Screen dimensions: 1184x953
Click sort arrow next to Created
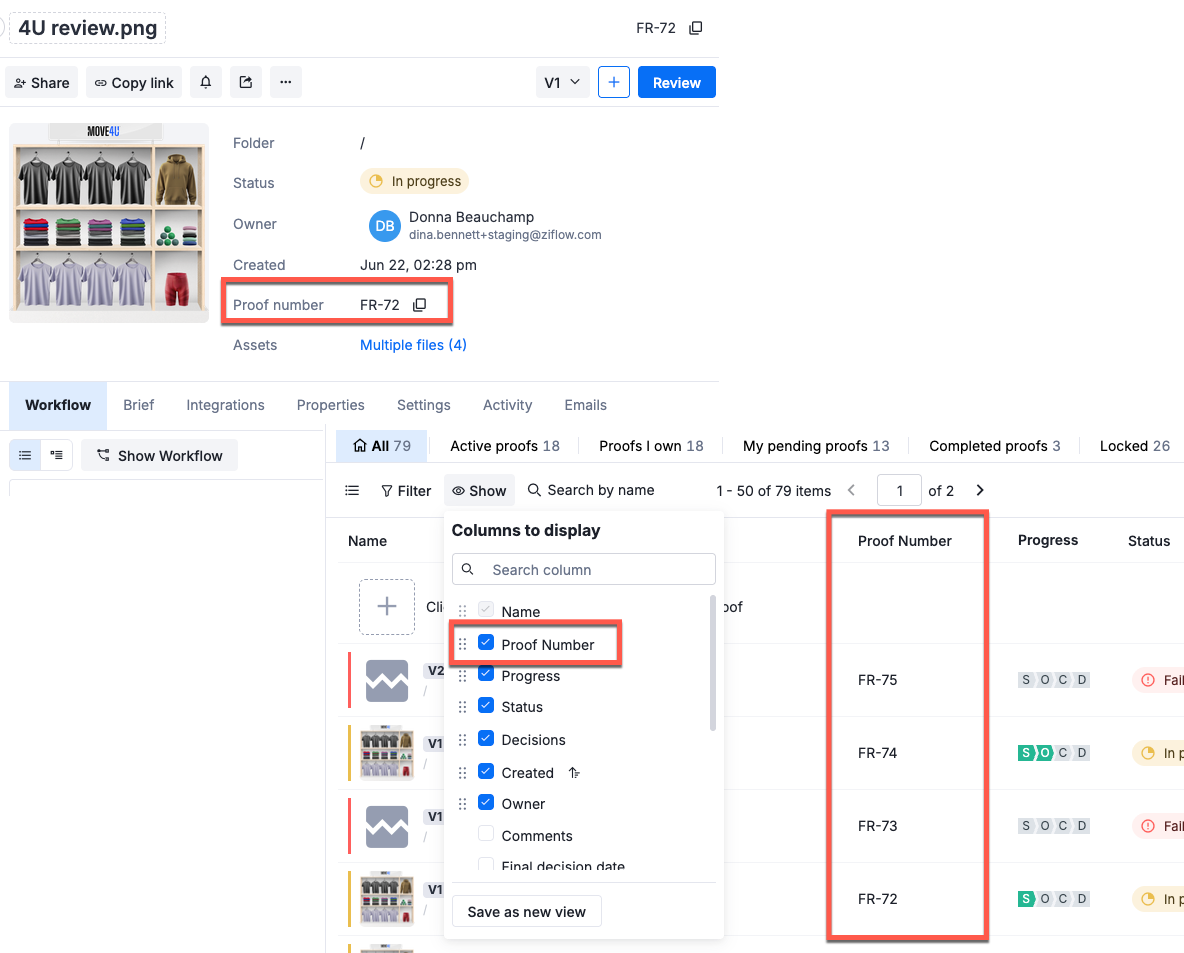574,773
